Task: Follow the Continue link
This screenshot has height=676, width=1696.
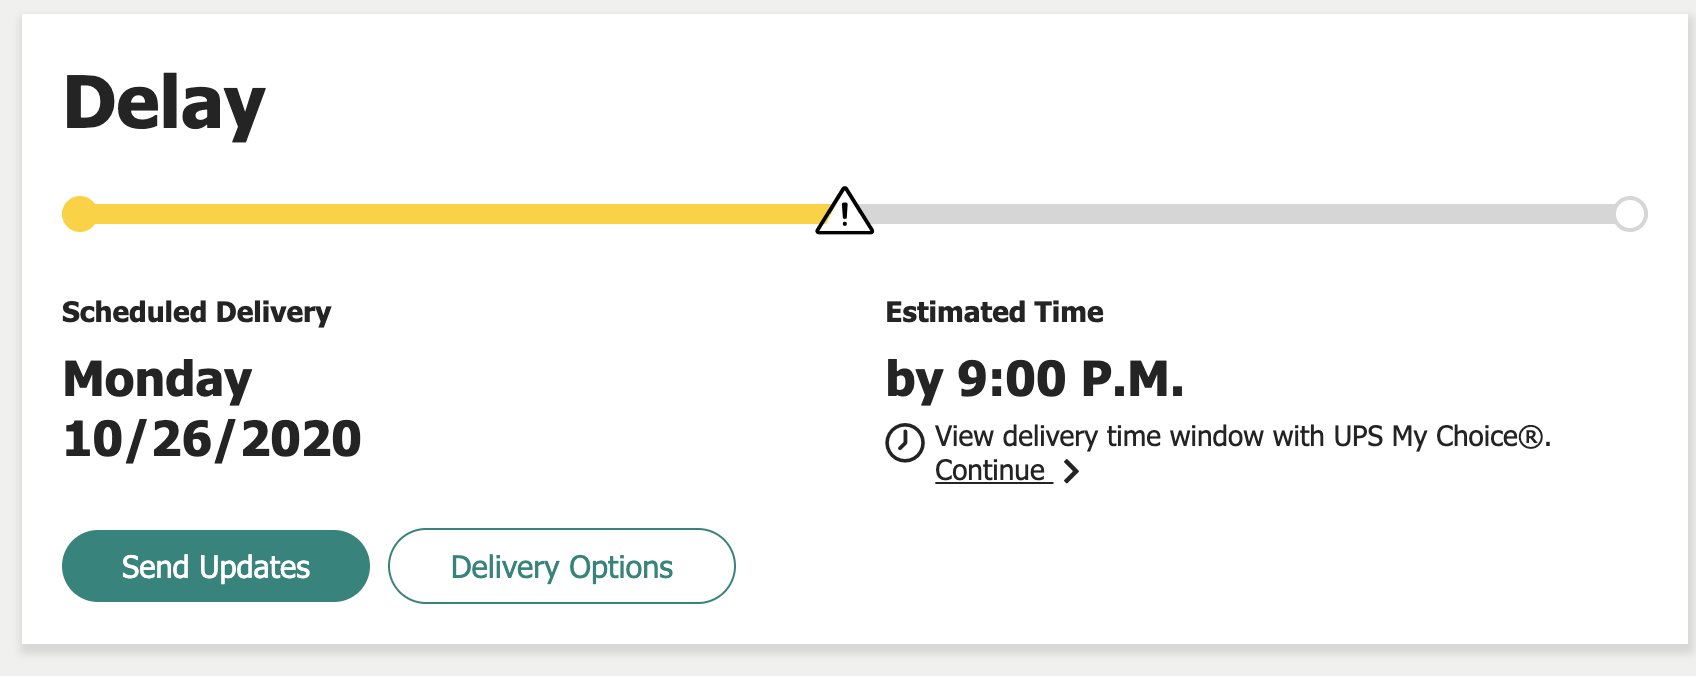Action: [x=990, y=471]
